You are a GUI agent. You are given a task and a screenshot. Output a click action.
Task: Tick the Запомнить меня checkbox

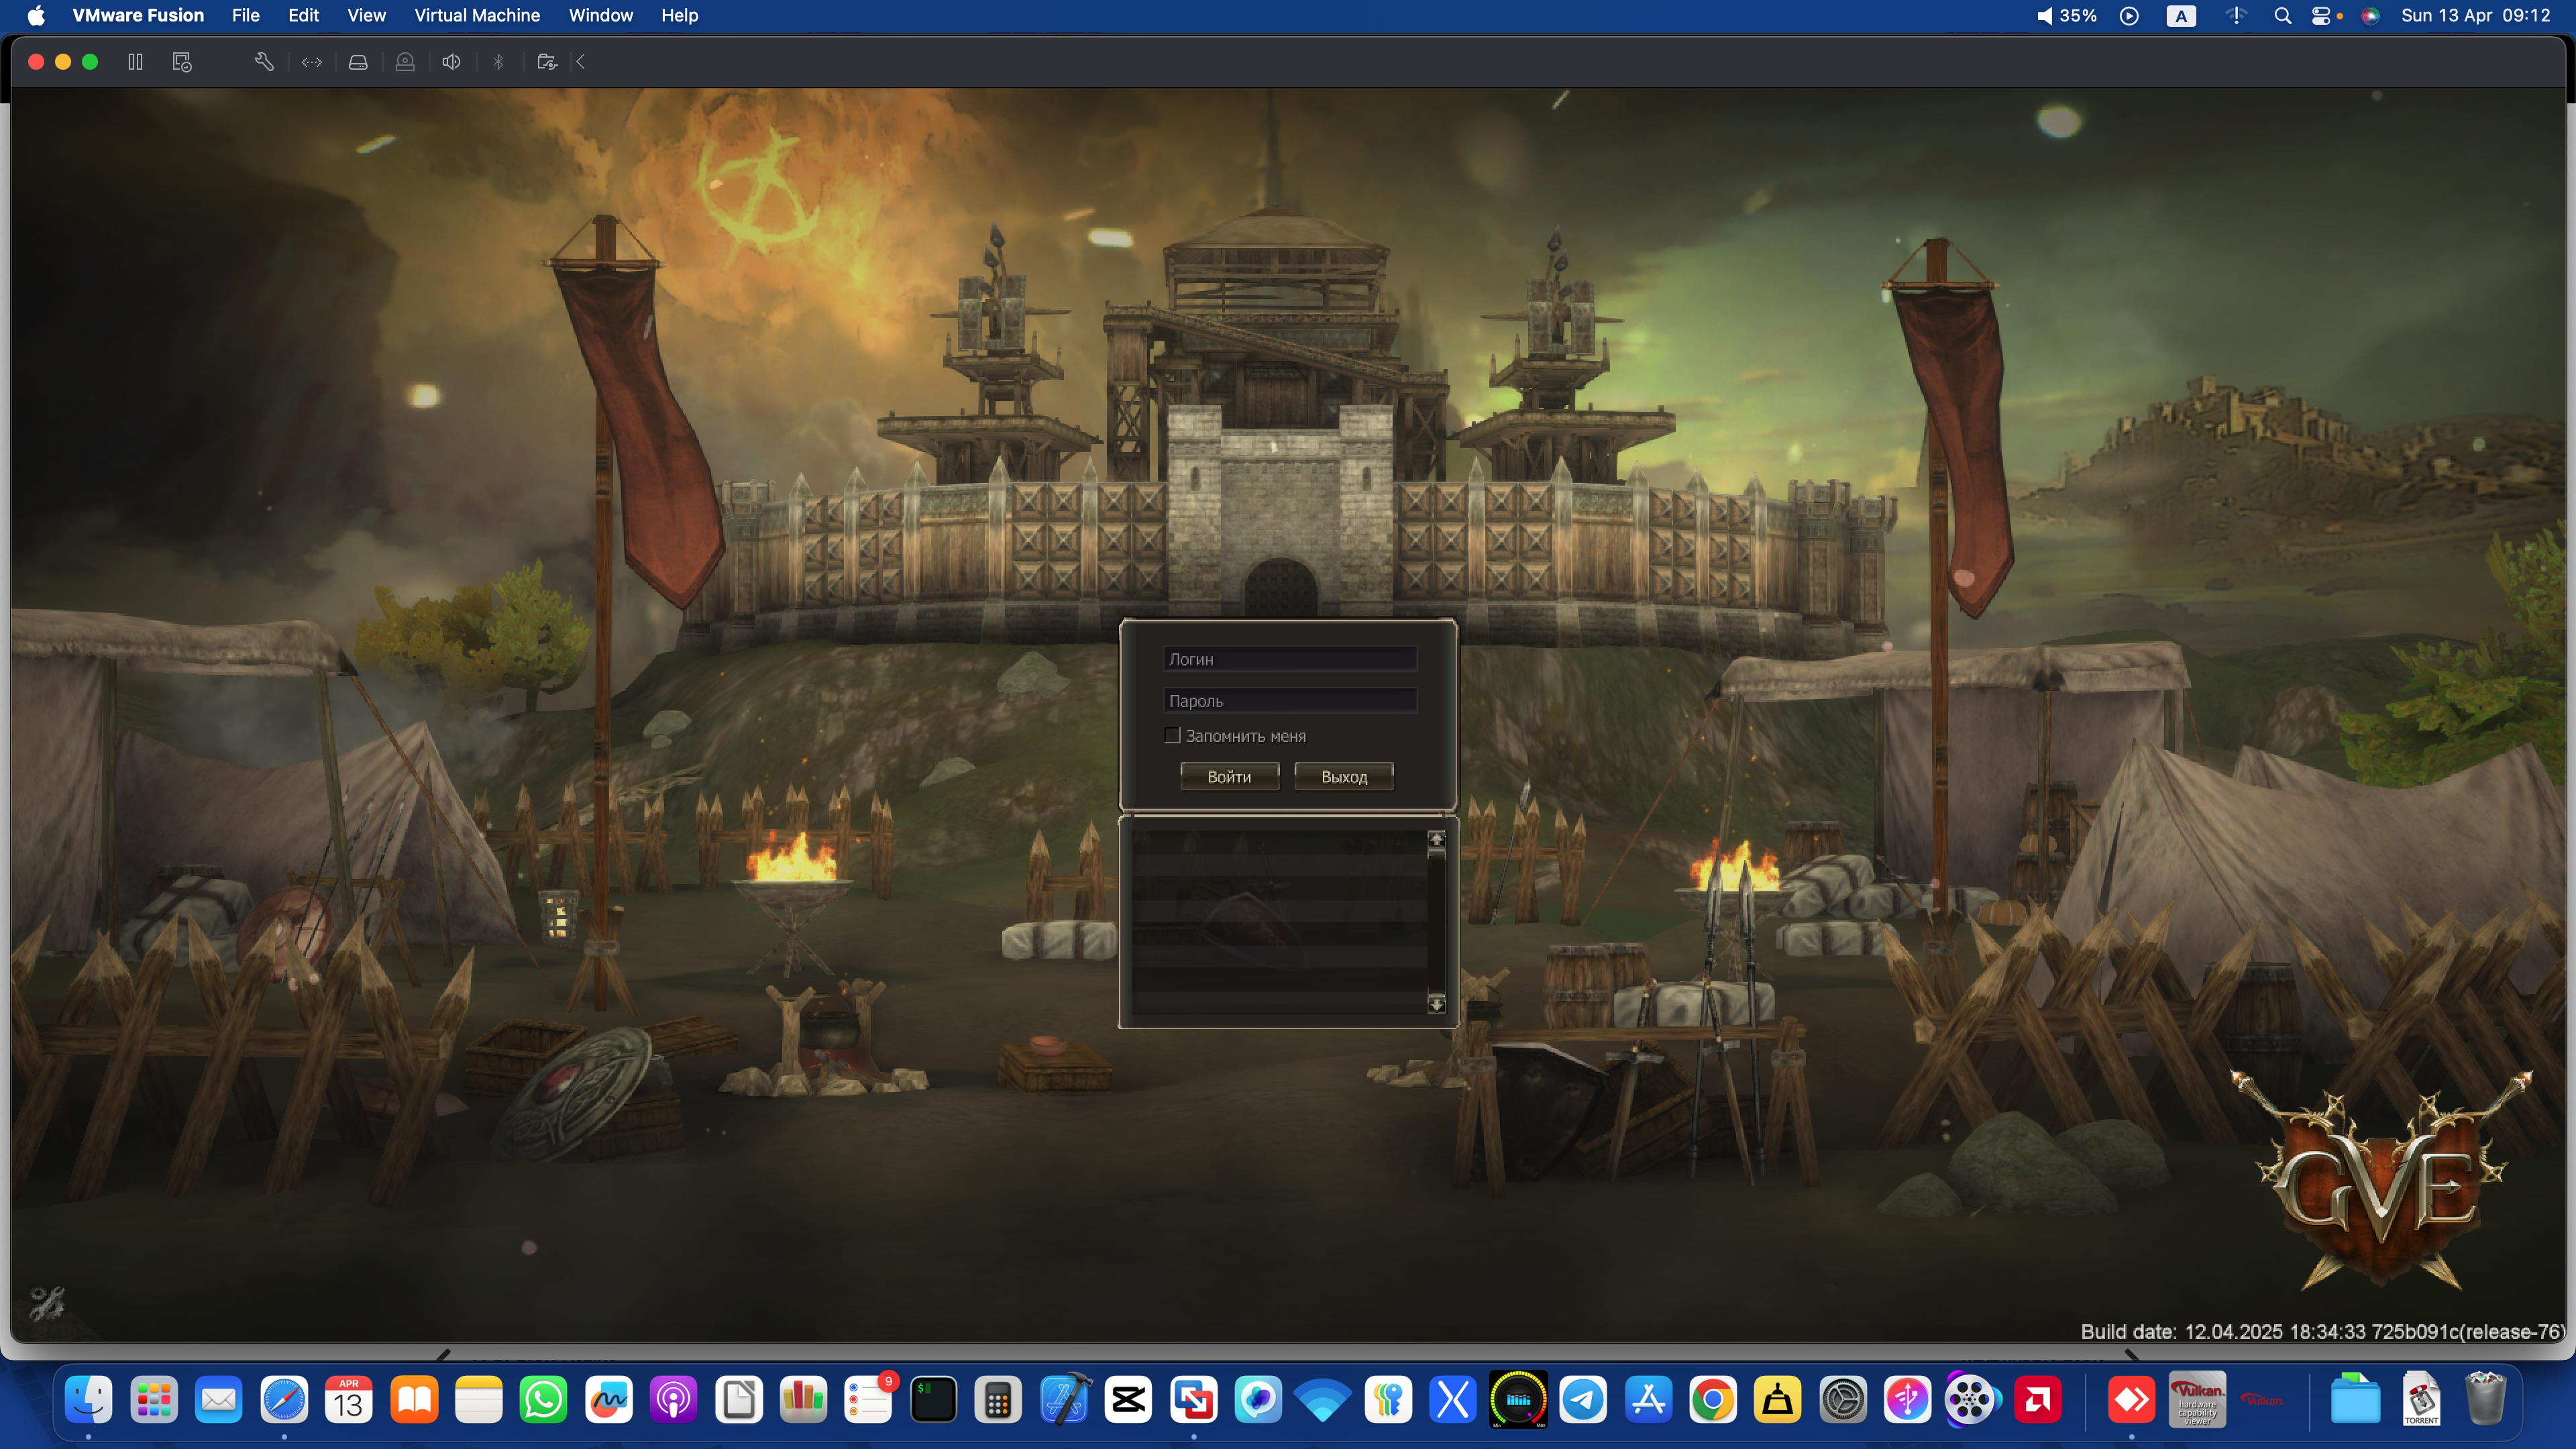coord(1173,735)
